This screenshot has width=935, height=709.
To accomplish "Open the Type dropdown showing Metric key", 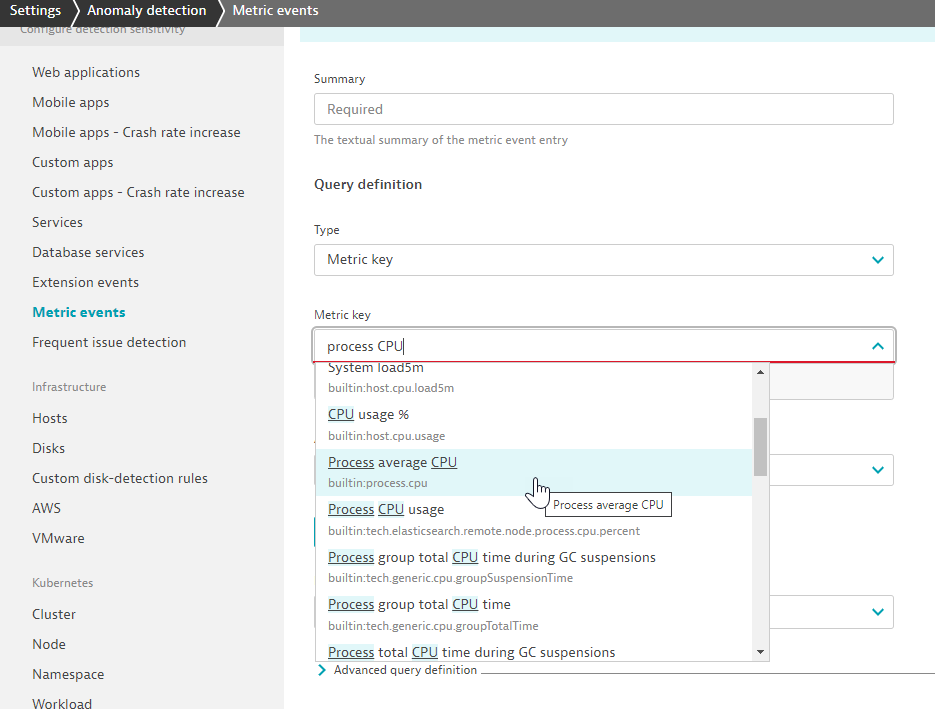I will click(x=603, y=260).
